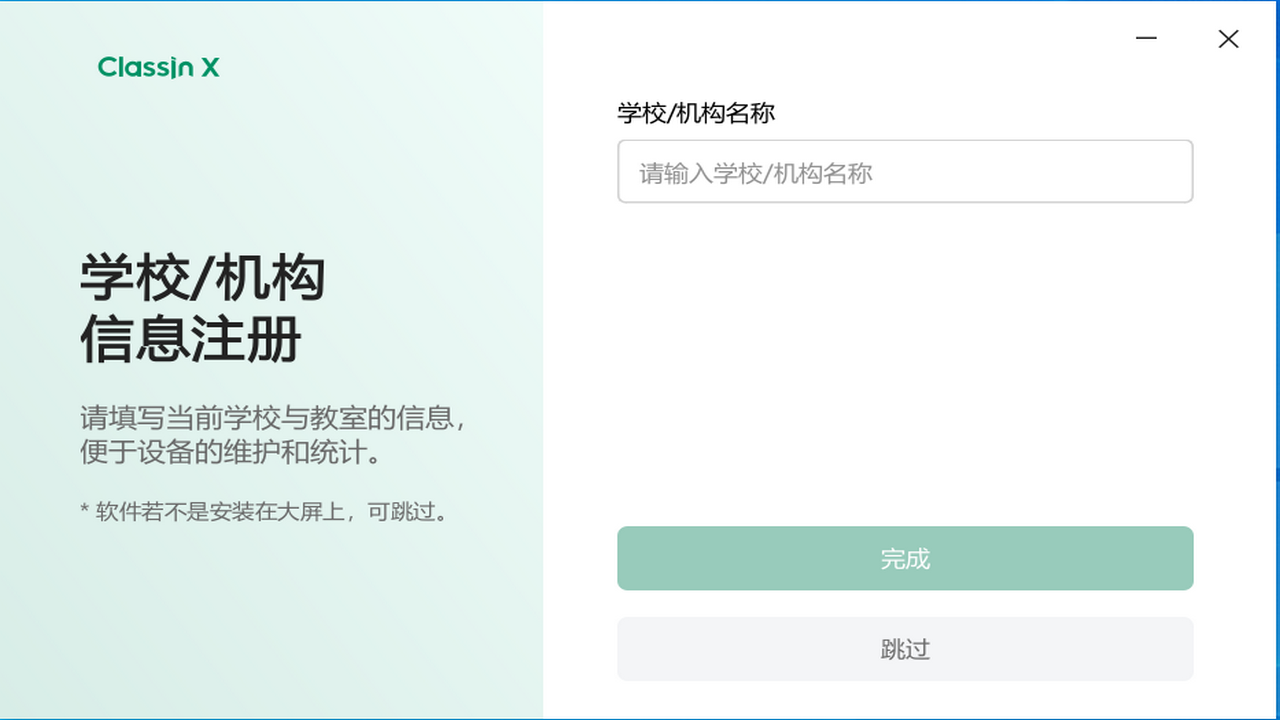Image resolution: width=1280 pixels, height=720 pixels.
Task: Click the green ClassIn X brand mark
Action: (158, 68)
